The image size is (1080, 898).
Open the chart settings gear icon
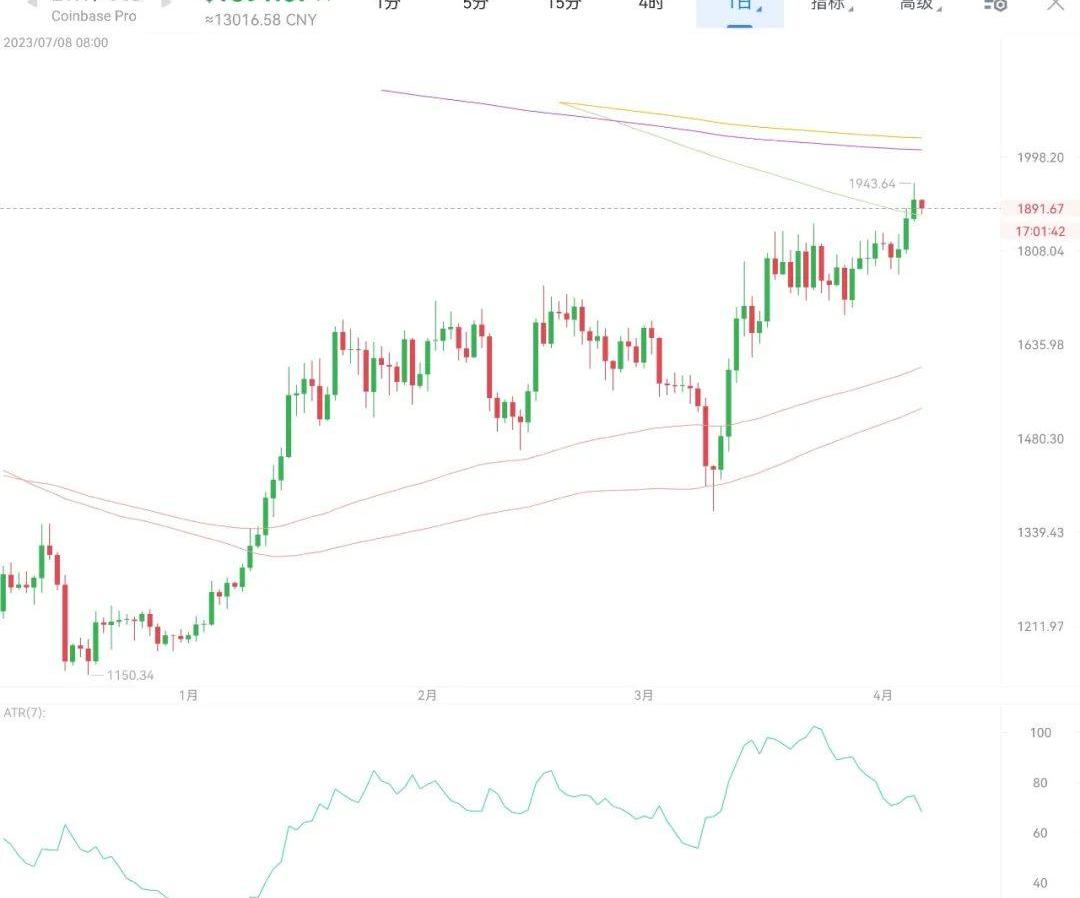pos(995,5)
